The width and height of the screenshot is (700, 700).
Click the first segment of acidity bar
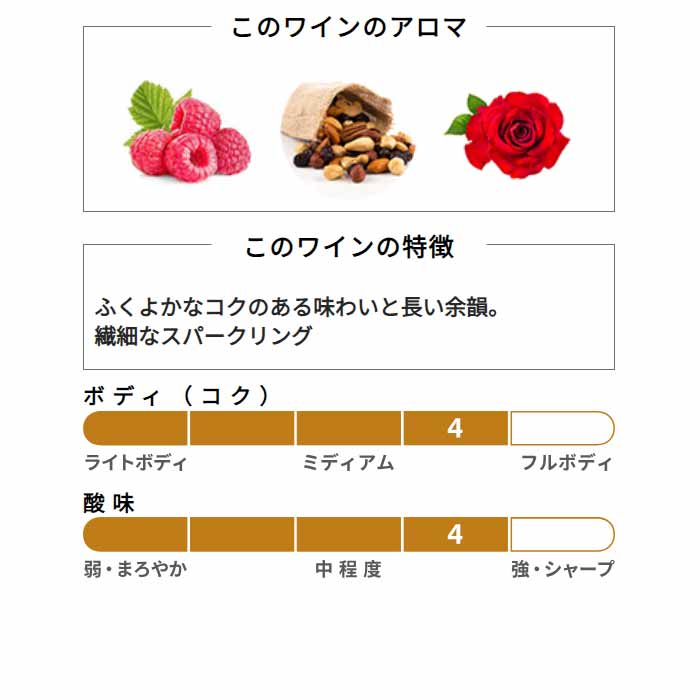click(135, 534)
